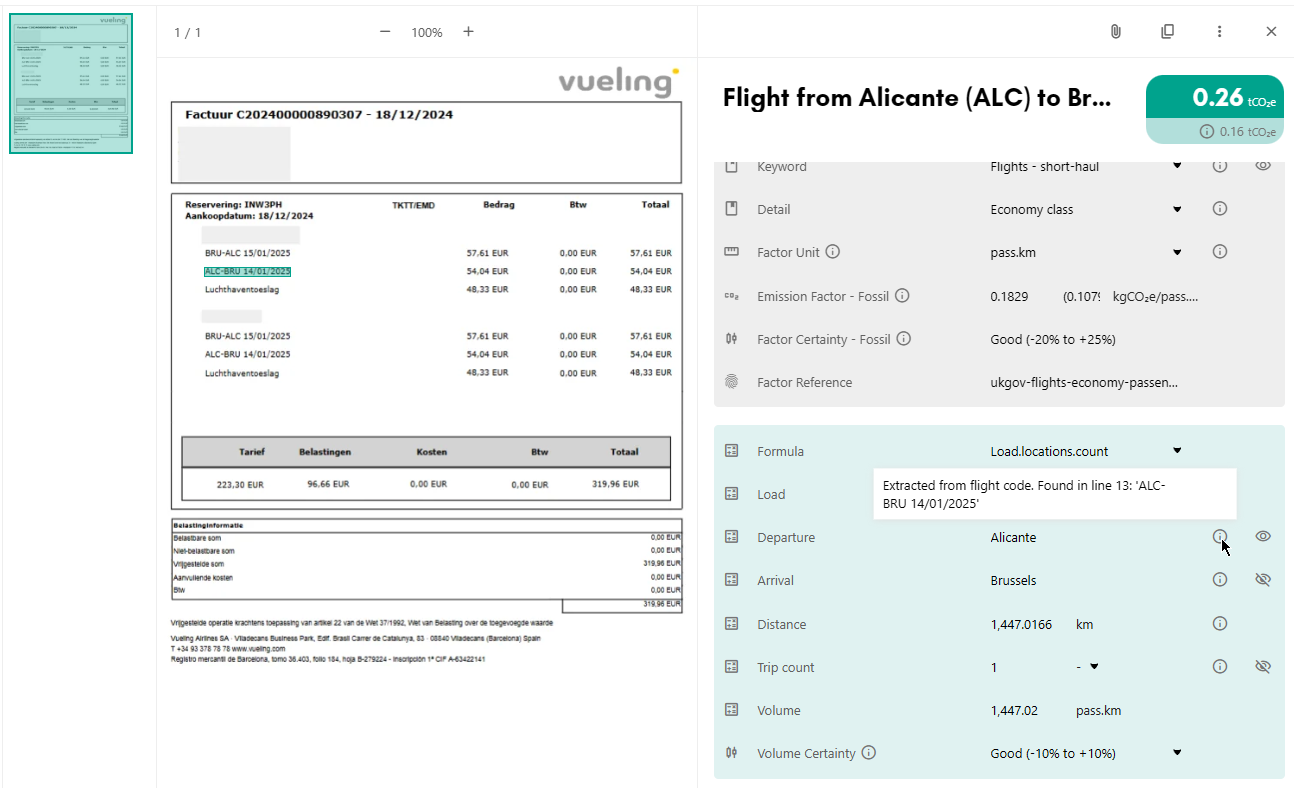
Task: Click info icon in Keyword row
Action: (x=1219, y=166)
